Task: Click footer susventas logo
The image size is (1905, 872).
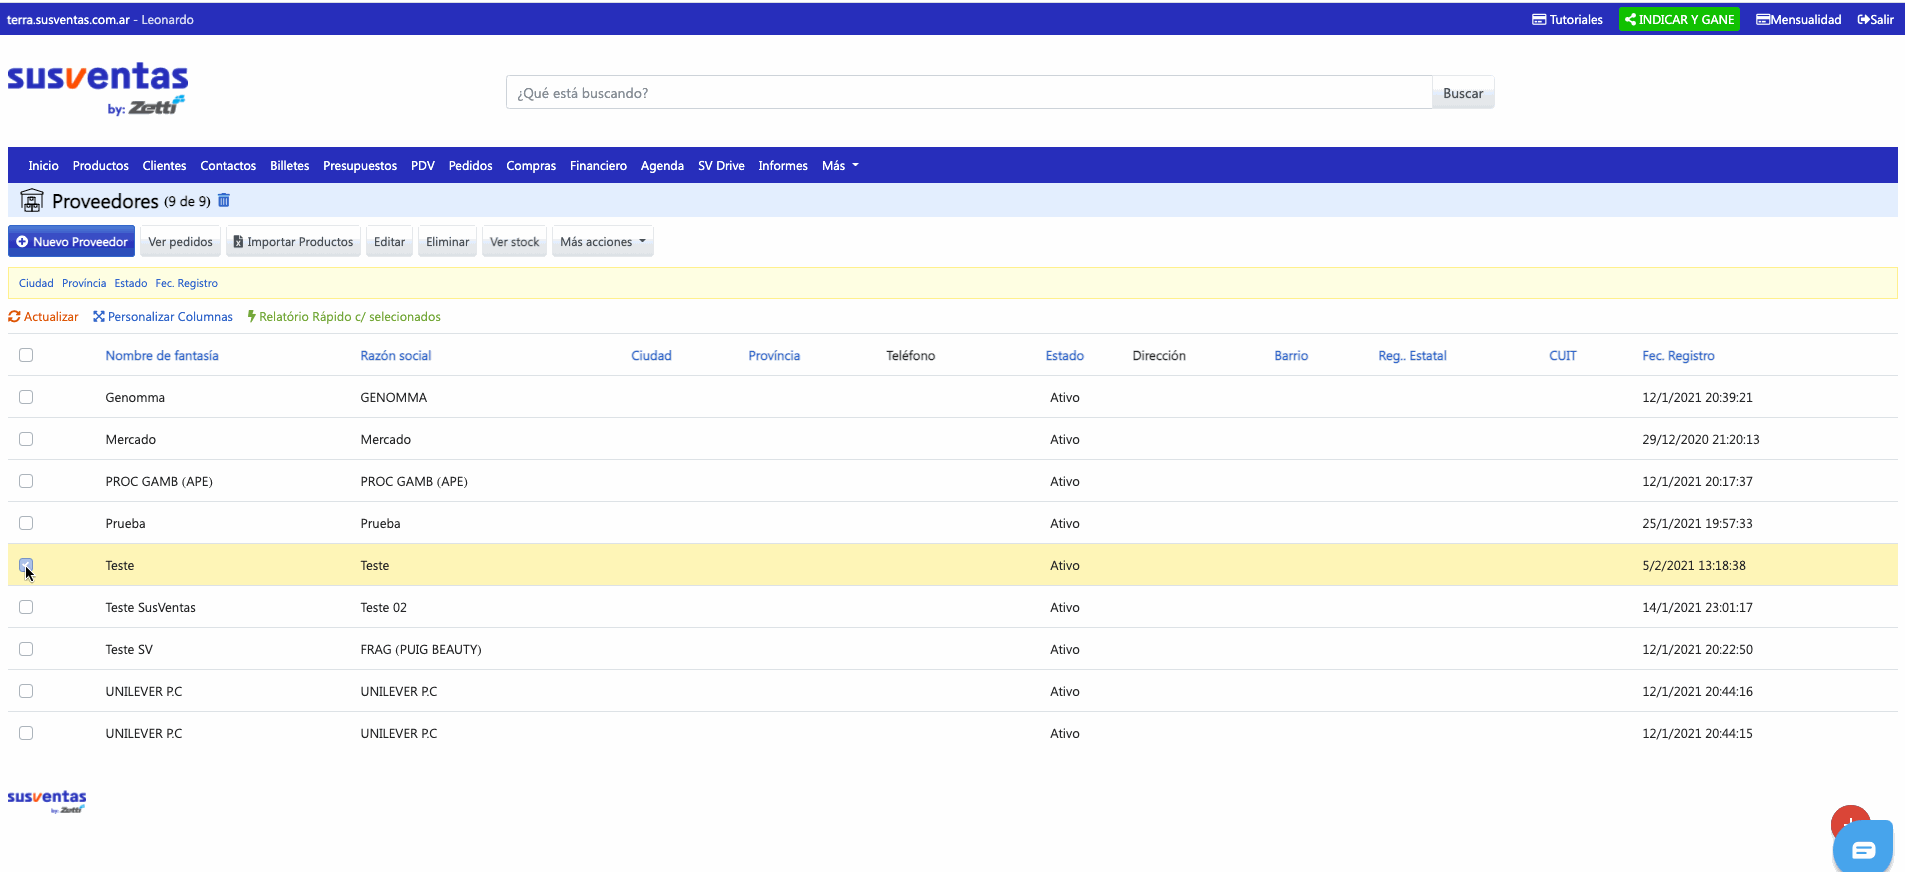Action: coord(47,801)
